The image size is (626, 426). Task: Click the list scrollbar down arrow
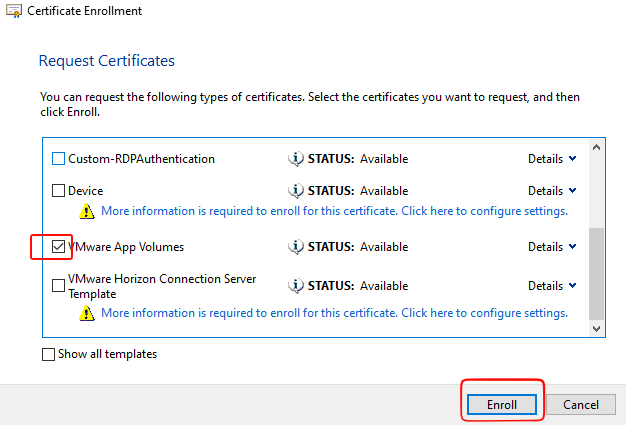pyautogui.click(x=596, y=329)
